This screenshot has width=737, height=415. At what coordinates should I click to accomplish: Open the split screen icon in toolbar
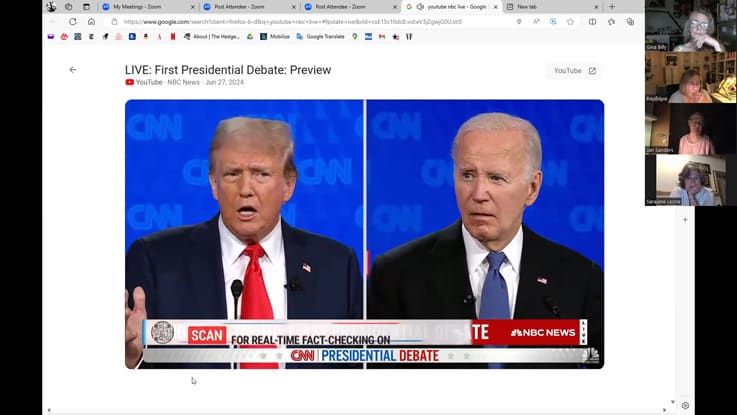pos(592,22)
